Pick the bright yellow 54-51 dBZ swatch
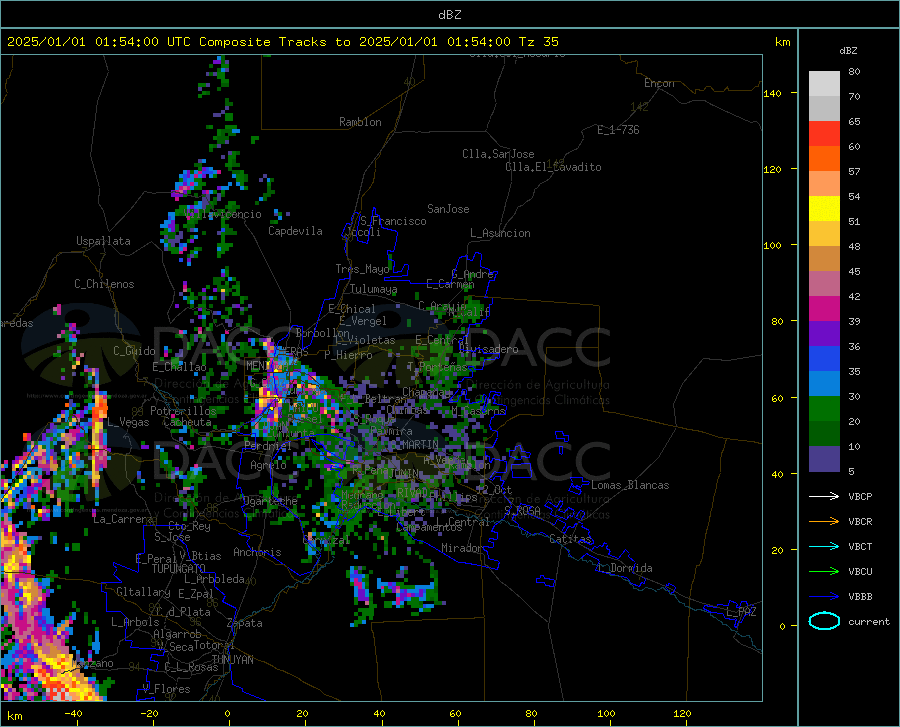This screenshot has width=900, height=727. coord(824,209)
